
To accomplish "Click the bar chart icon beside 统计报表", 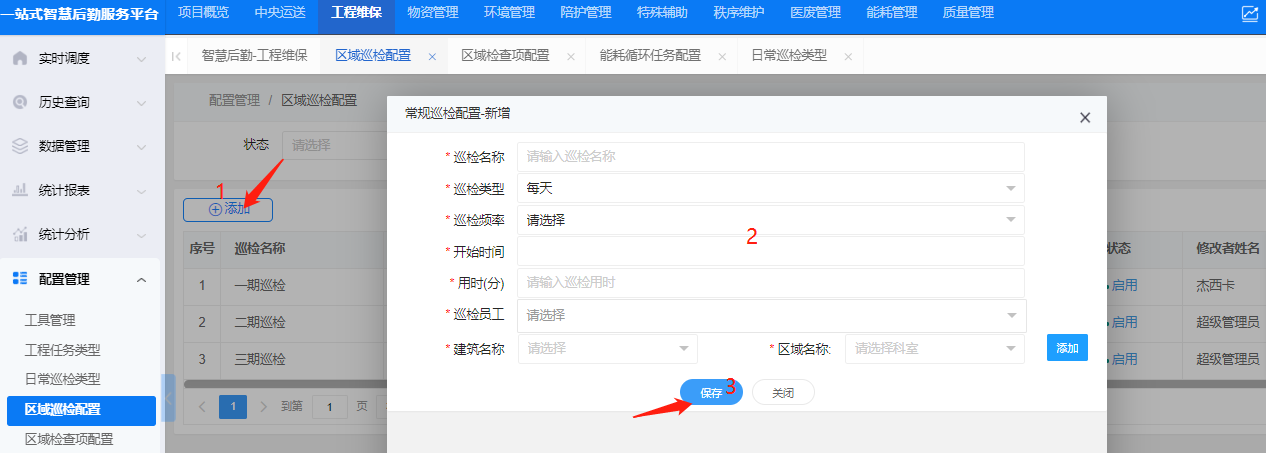I will point(20,190).
